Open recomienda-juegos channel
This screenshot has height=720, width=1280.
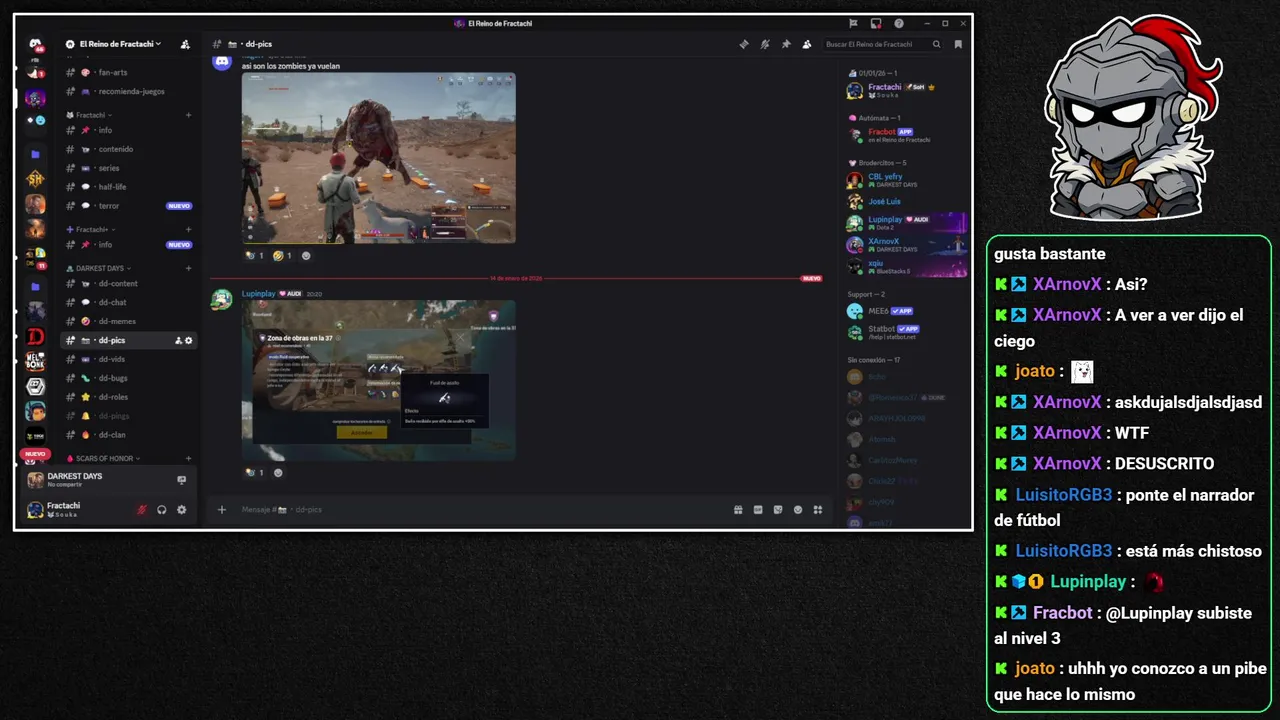[x=128, y=91]
